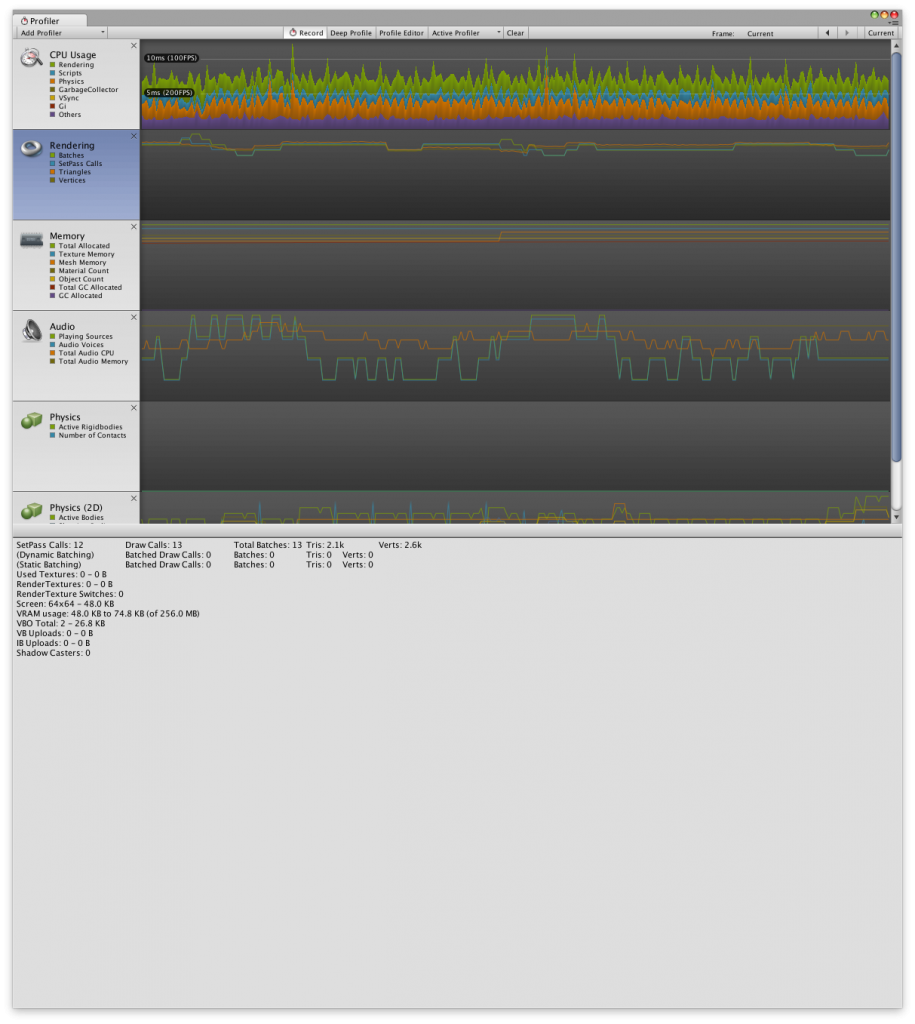
Task: Close the CPU Usage profiler module
Action: 134,46
